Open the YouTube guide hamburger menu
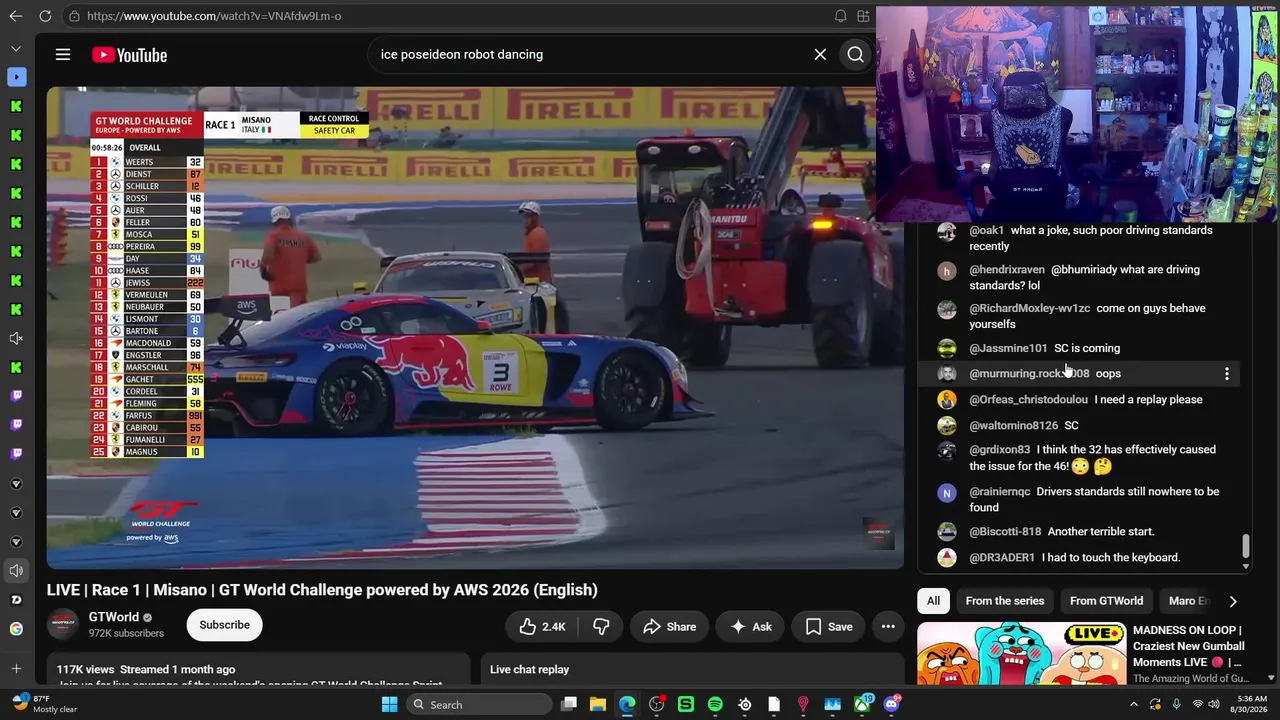Screen dimensions: 1280x720 point(63,55)
